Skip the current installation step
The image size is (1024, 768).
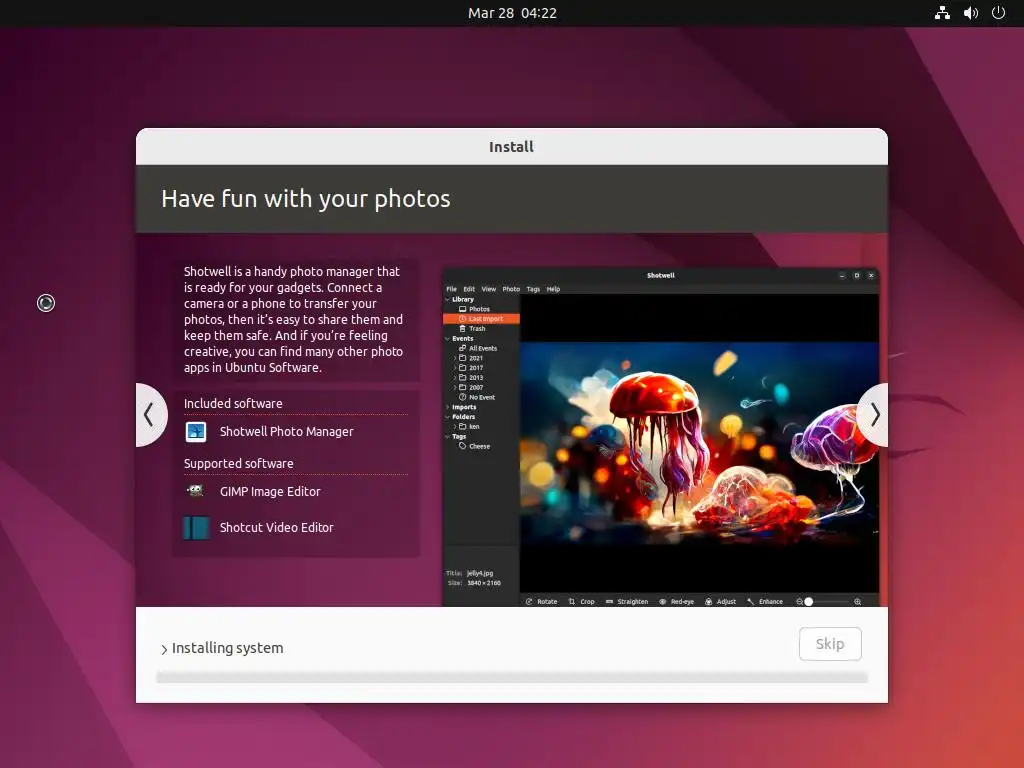coord(830,644)
